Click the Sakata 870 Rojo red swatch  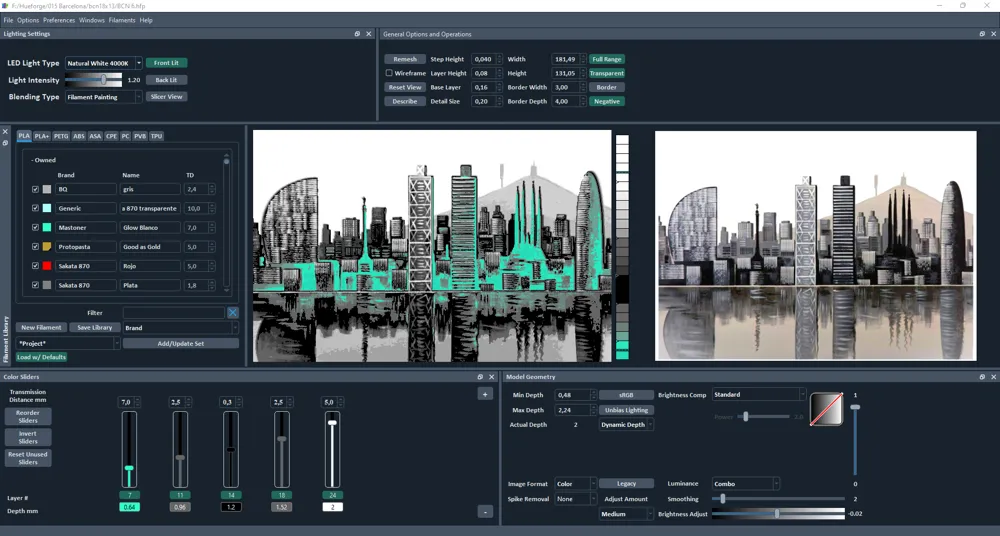(x=47, y=265)
